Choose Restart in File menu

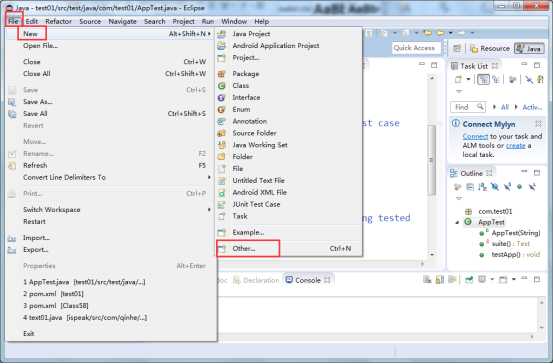(x=111, y=222)
